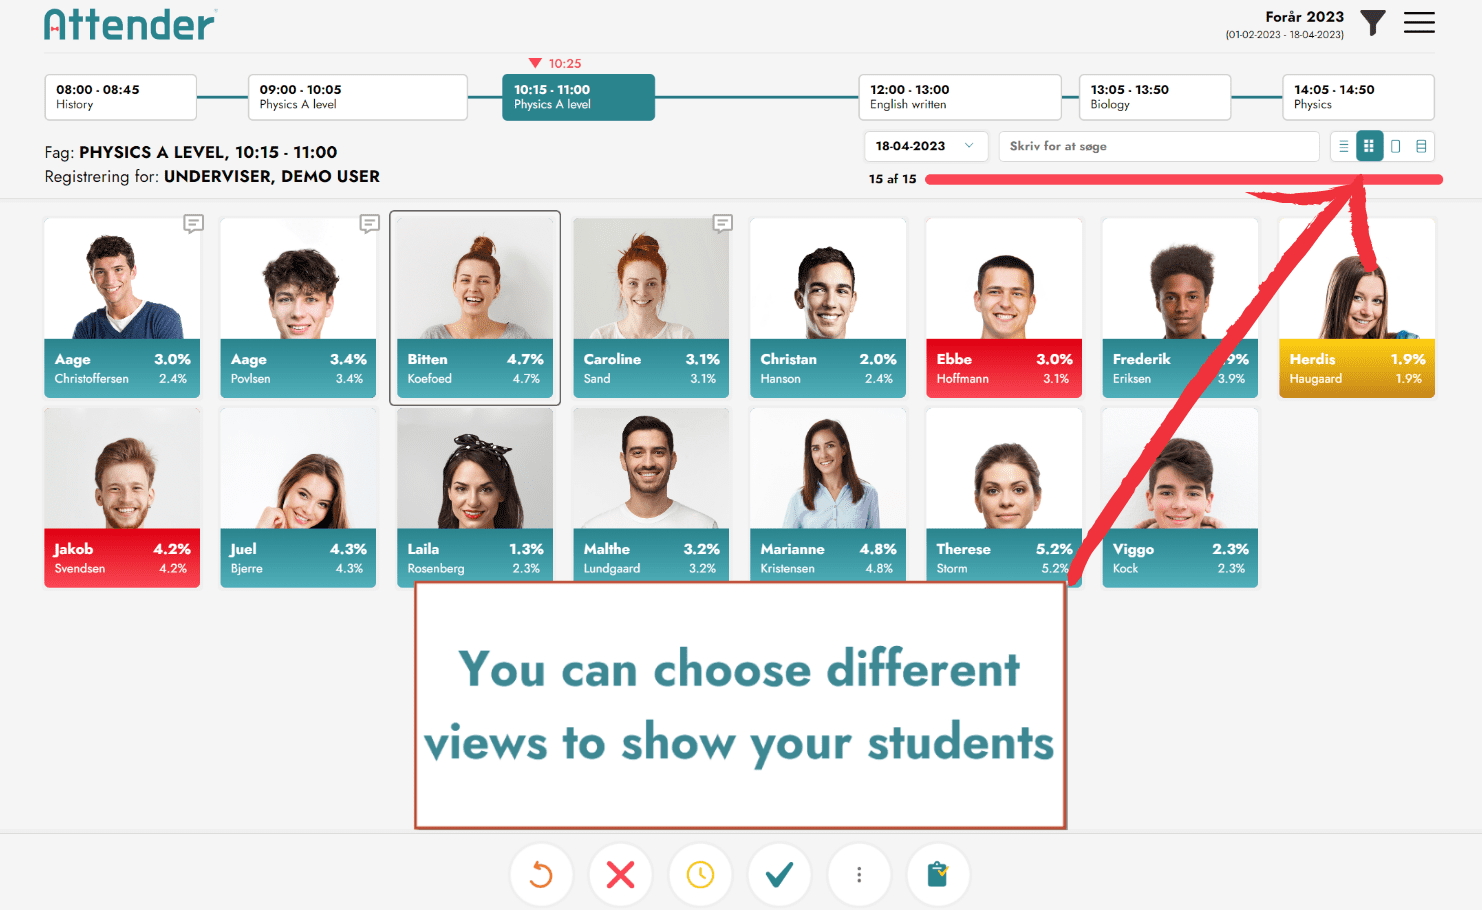
Task: Click the student search field
Action: pos(1159,146)
